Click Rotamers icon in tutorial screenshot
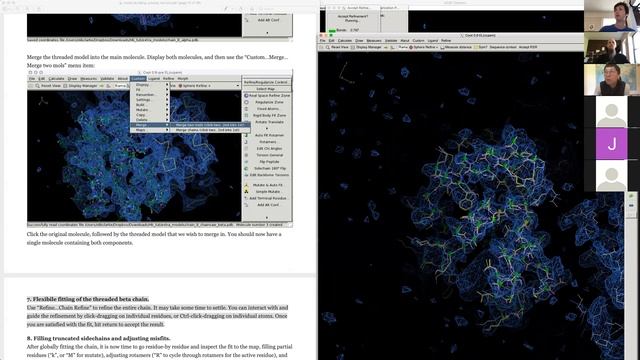Viewport: 640px width, 360px height. 246,142
